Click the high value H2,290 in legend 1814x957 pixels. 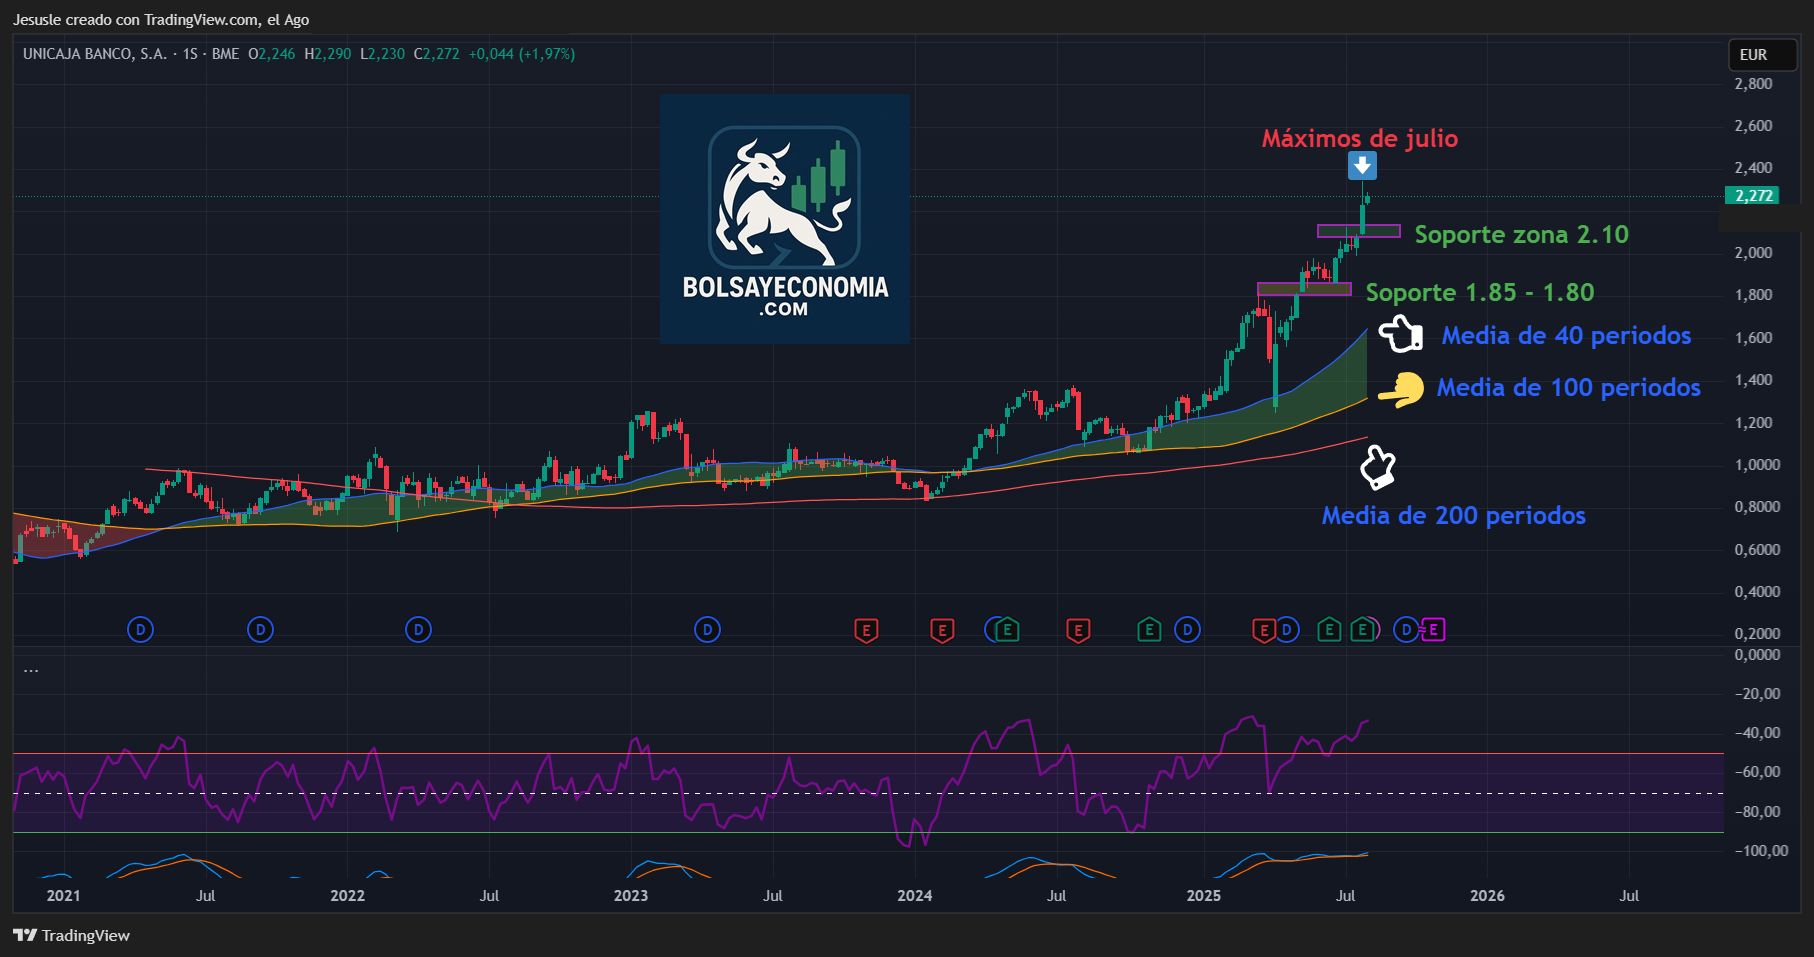(x=328, y=54)
